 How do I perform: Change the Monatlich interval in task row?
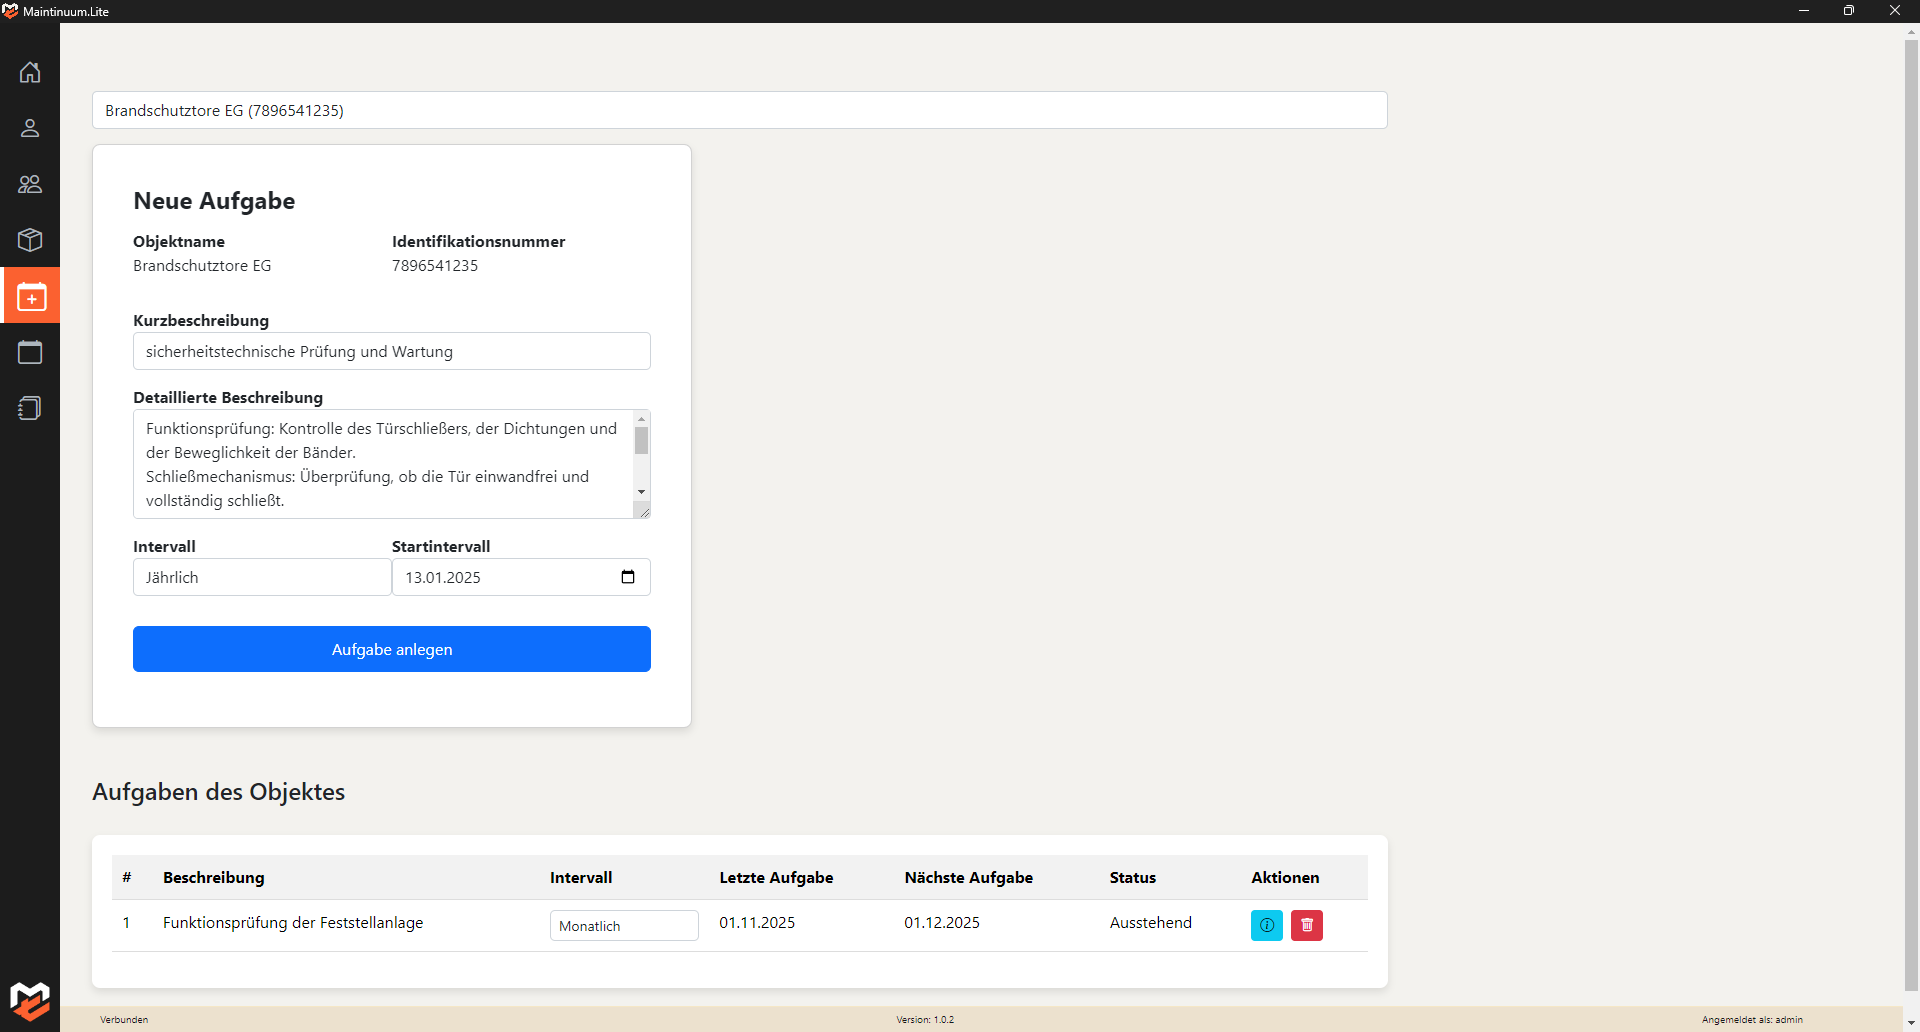point(623,926)
